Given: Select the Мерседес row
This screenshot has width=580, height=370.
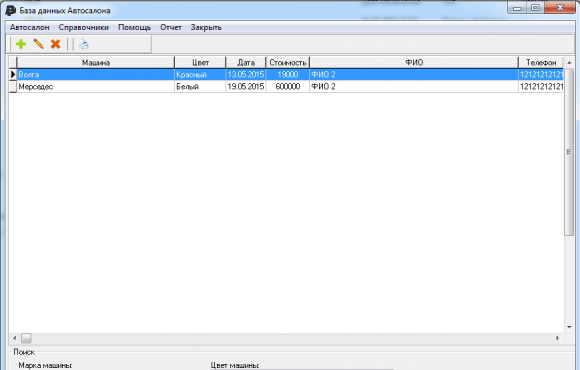Looking at the screenshot, I should 286,87.
